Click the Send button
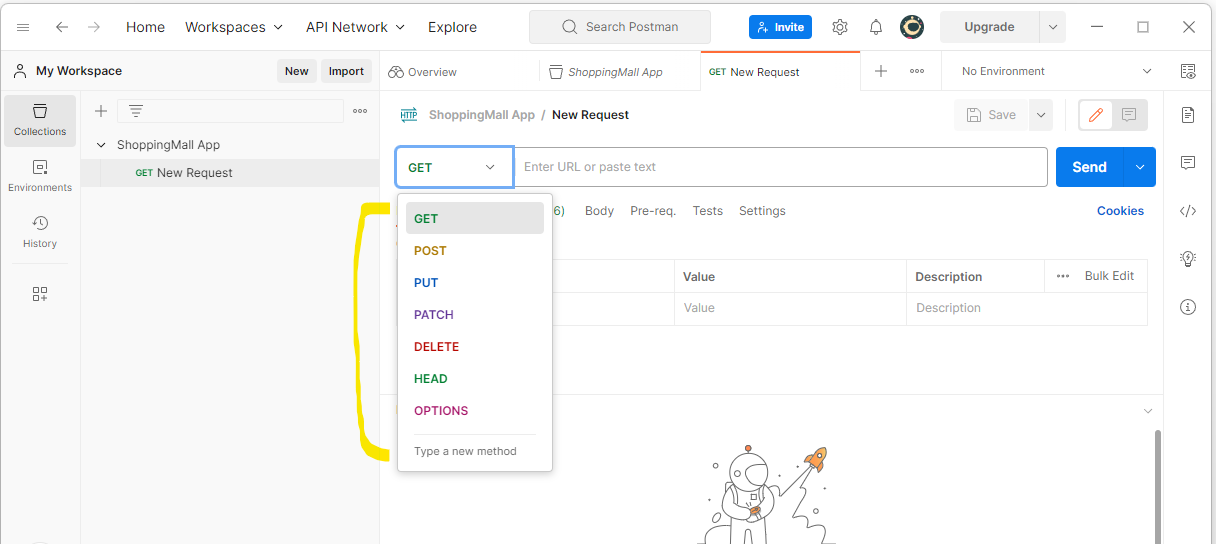 [x=1090, y=167]
